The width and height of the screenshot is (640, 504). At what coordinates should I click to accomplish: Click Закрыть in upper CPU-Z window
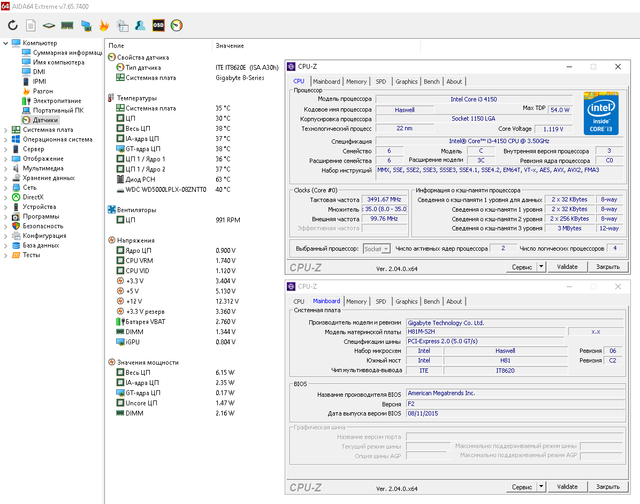tap(608, 267)
